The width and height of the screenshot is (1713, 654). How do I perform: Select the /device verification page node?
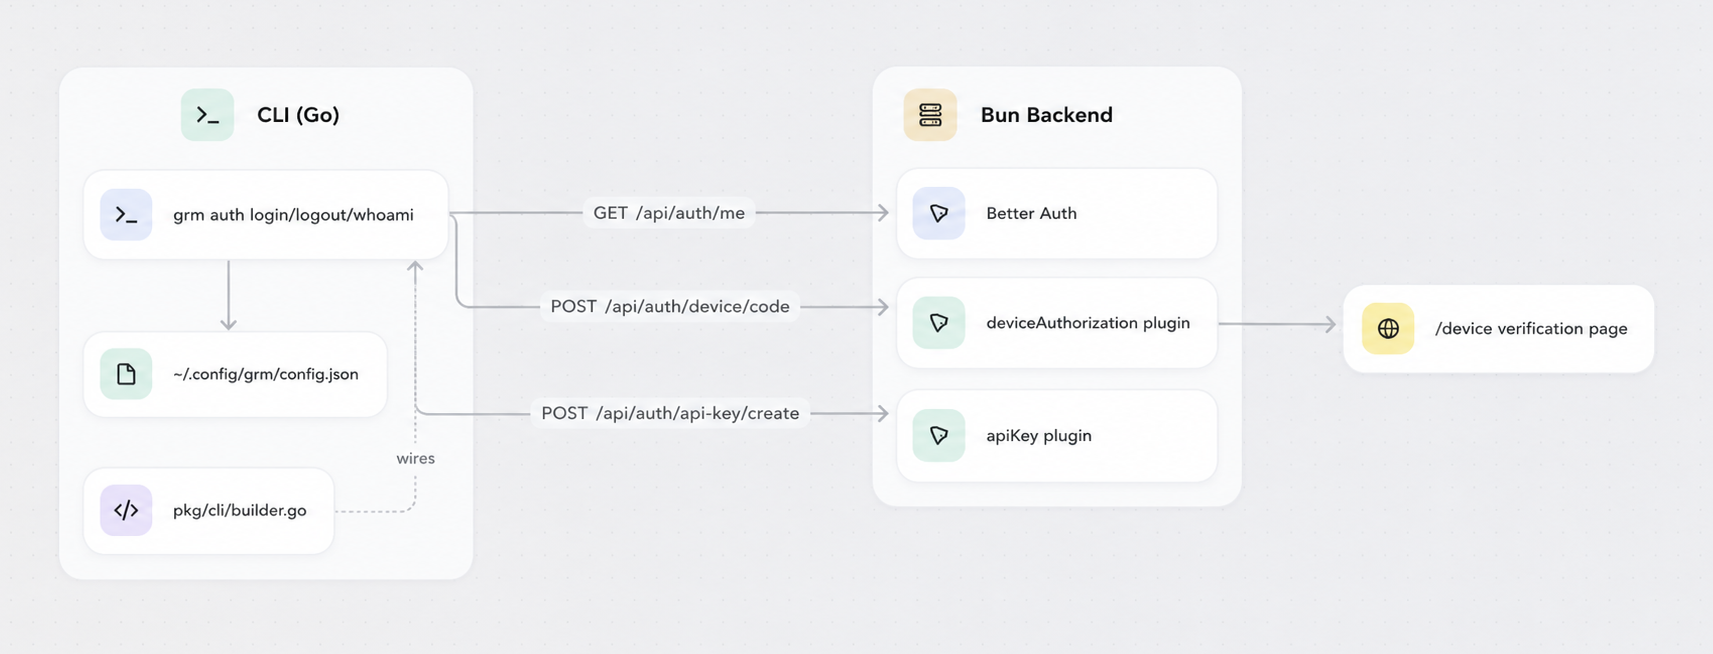[1498, 328]
